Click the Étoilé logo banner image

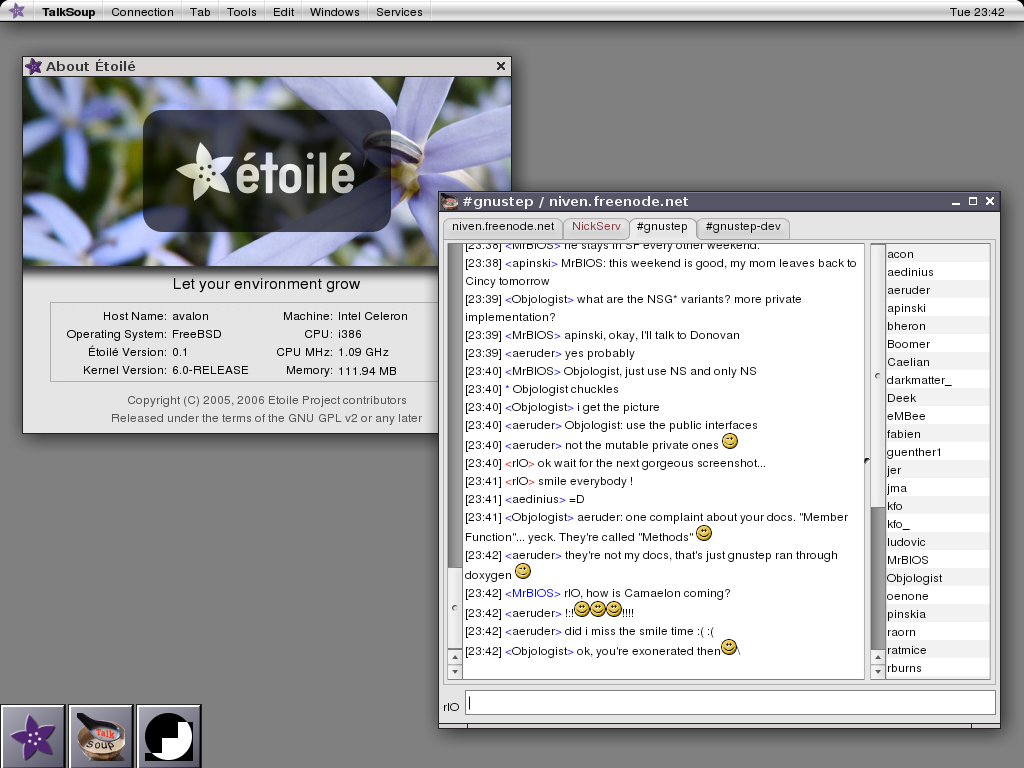(266, 171)
